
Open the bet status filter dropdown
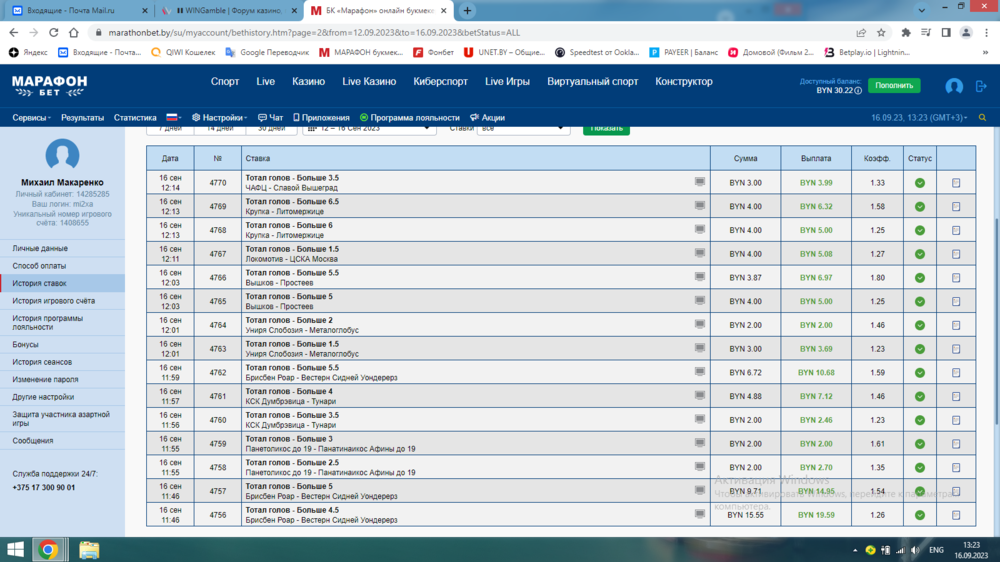click(x=523, y=129)
